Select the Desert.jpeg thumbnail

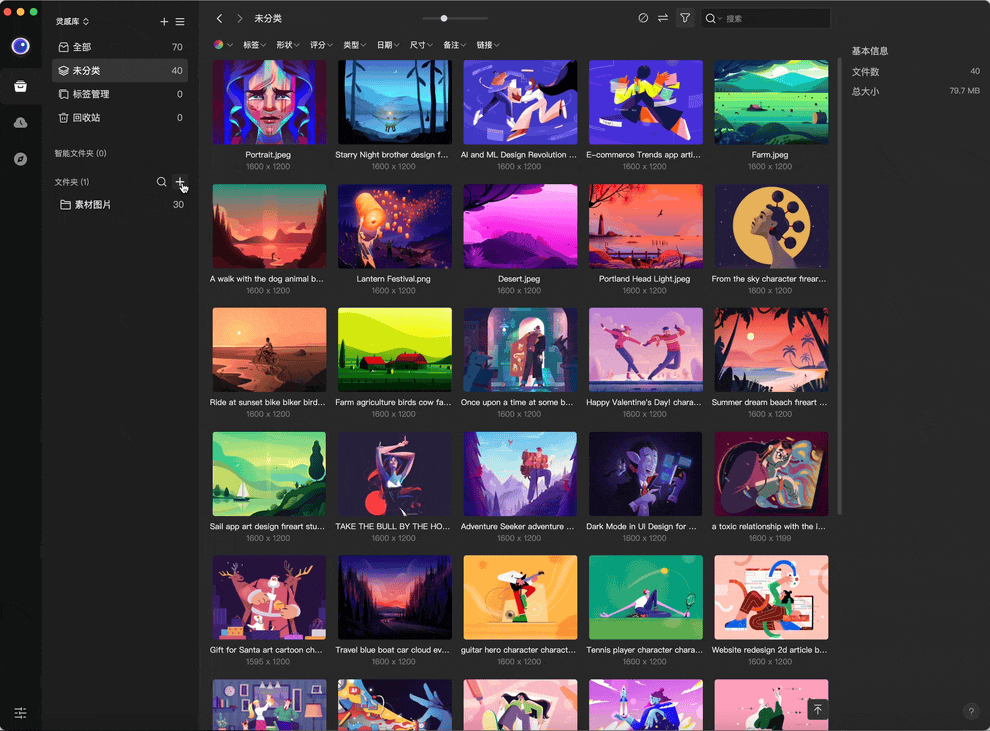[520, 226]
